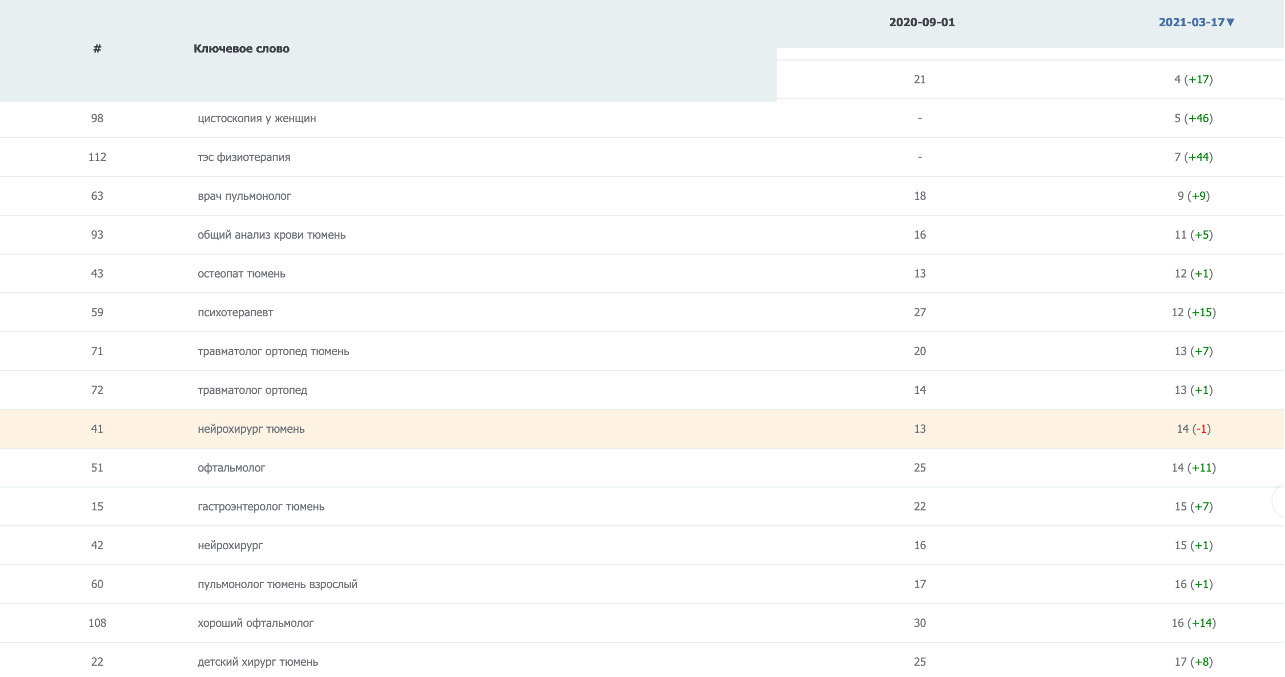Image resolution: width=1285 pixels, height=677 pixels.
Task: Click the остеопат тюмень keyword
Action: point(241,274)
